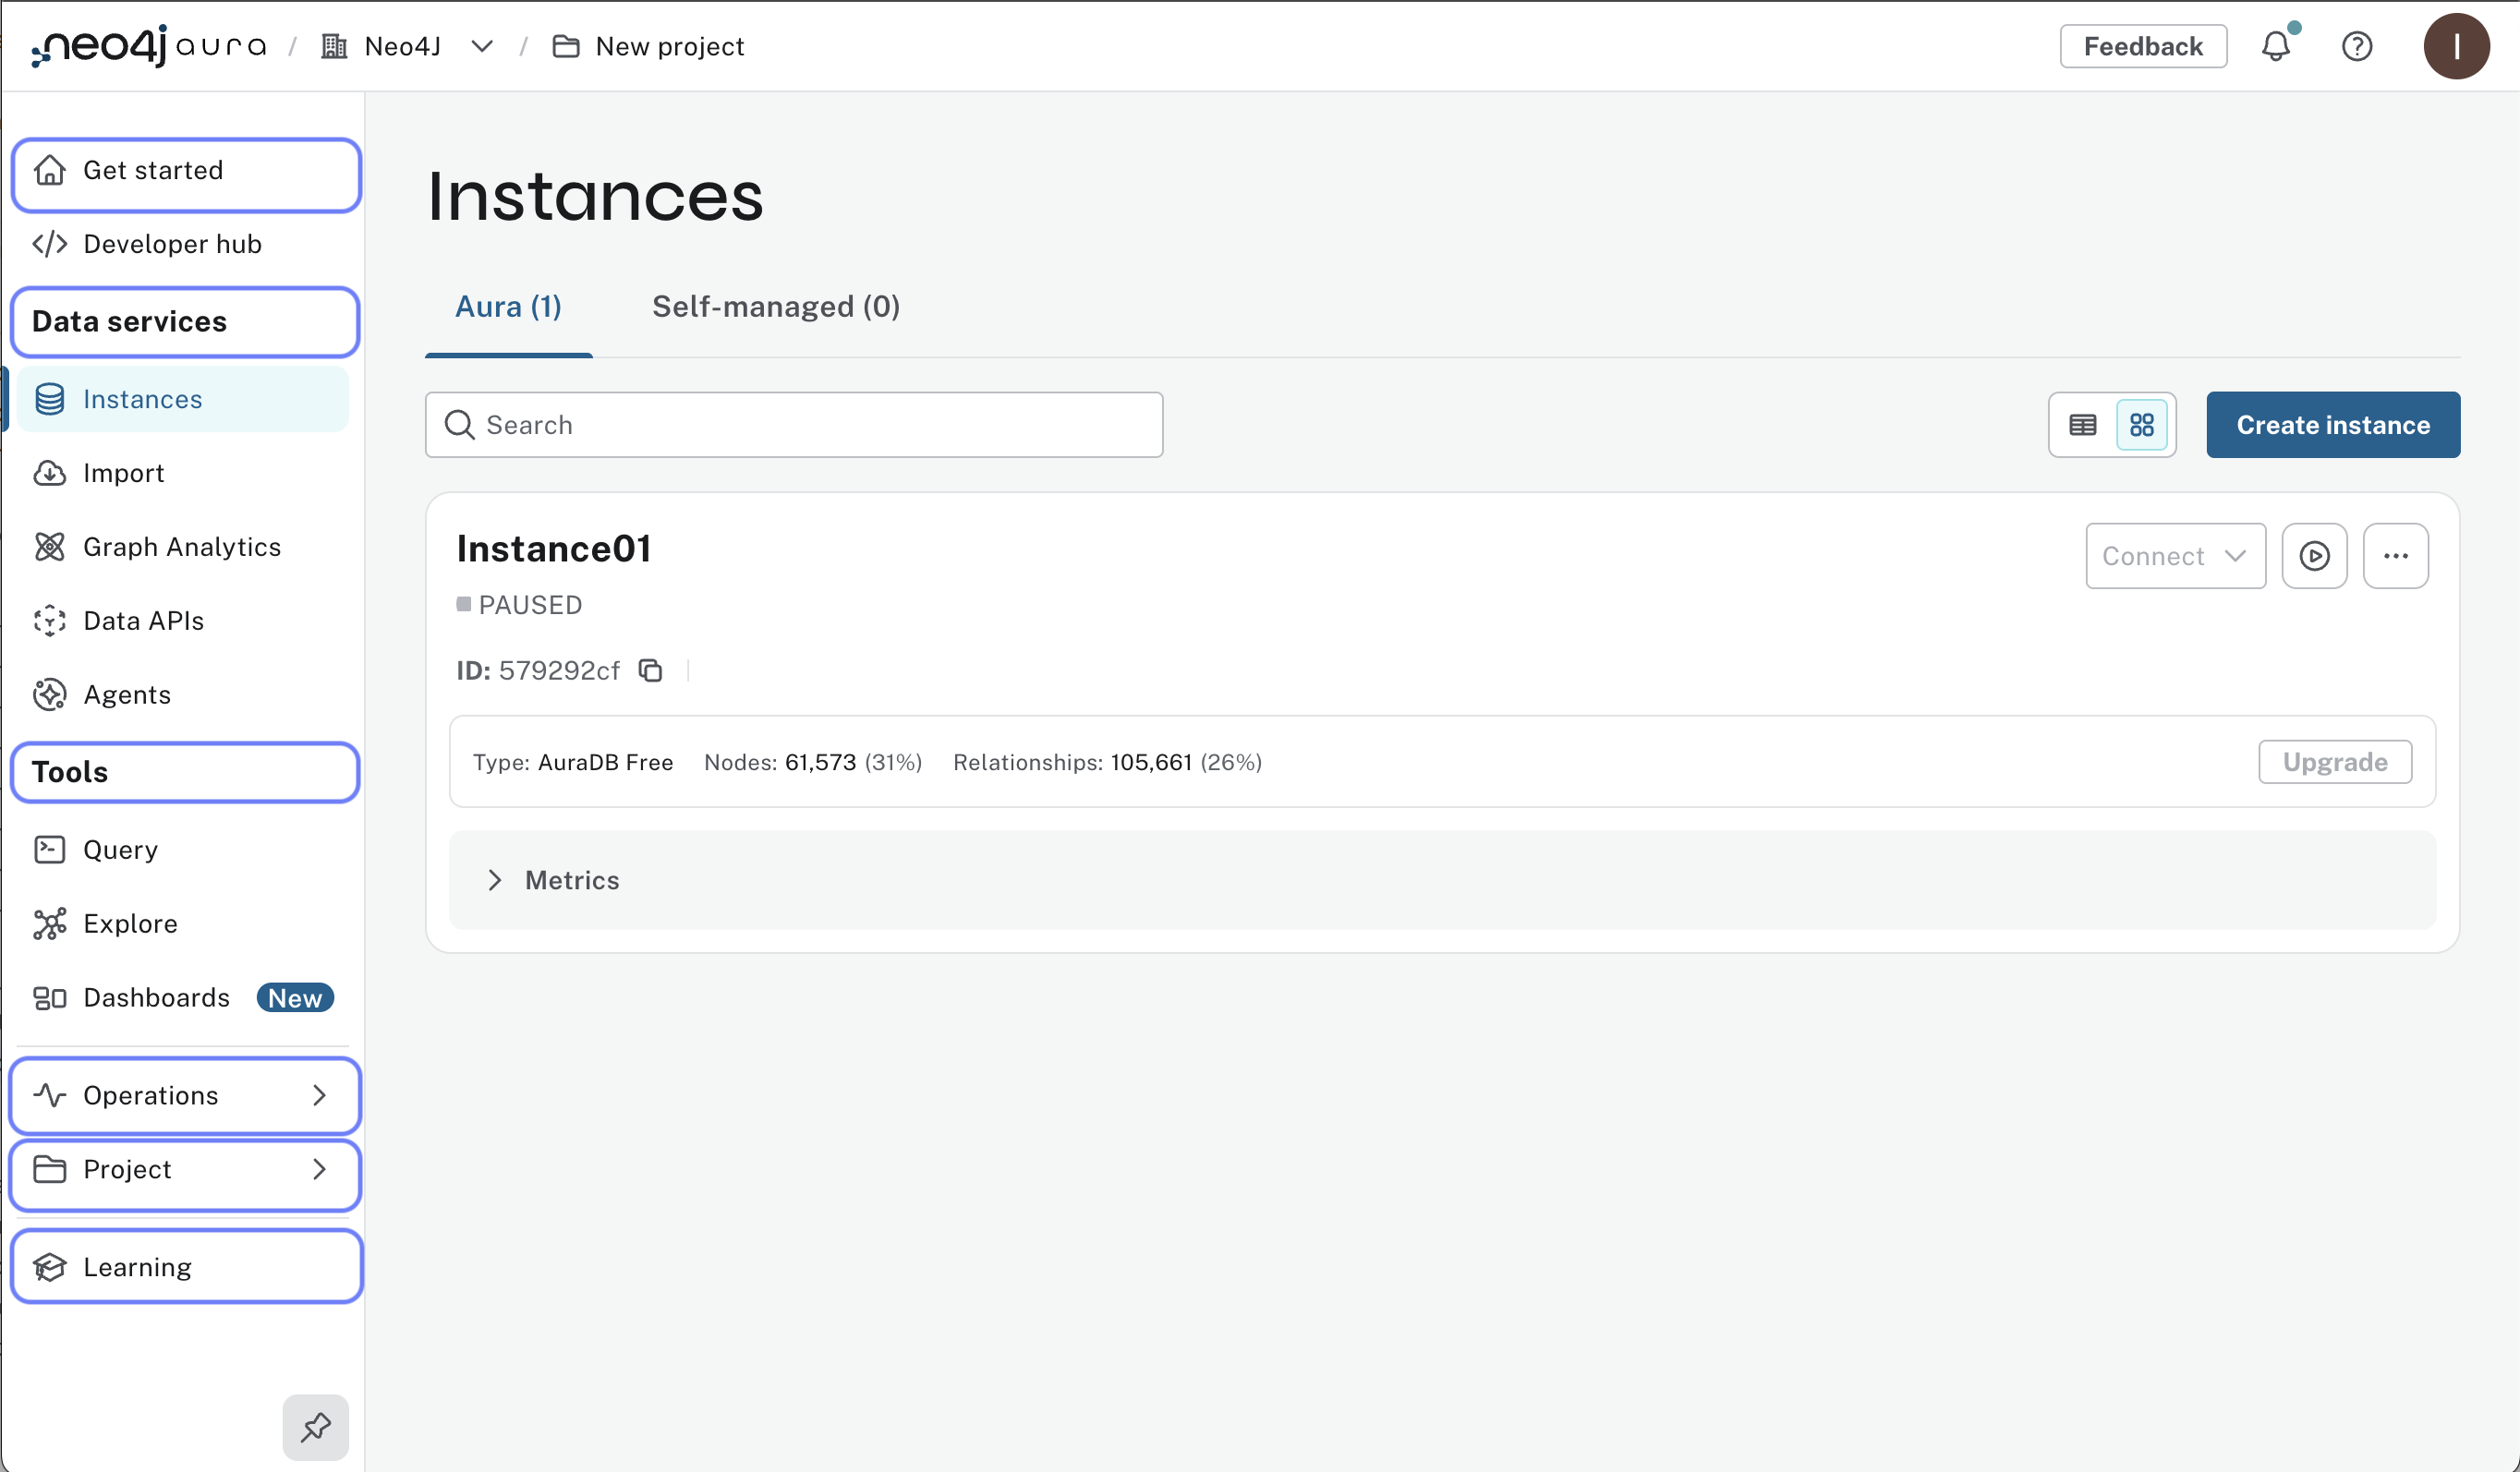Image resolution: width=2520 pixels, height=1472 pixels.
Task: Resume Instance01 with the play button
Action: pos(2313,556)
